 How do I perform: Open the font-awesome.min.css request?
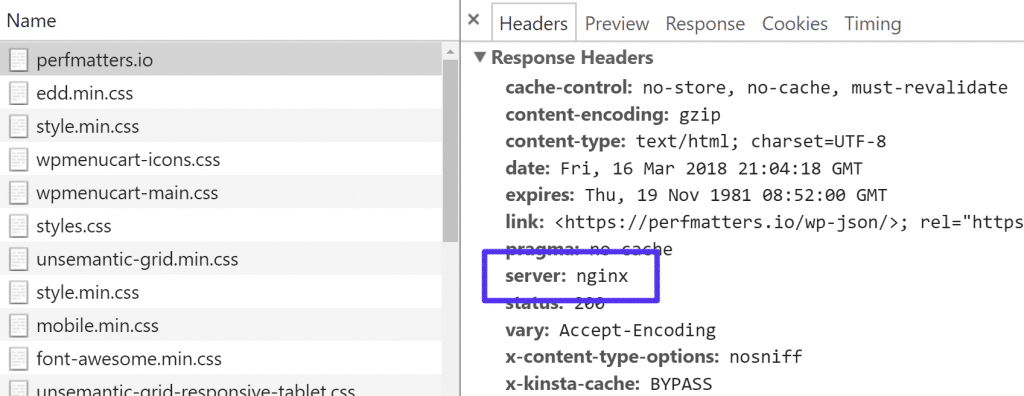221,359
